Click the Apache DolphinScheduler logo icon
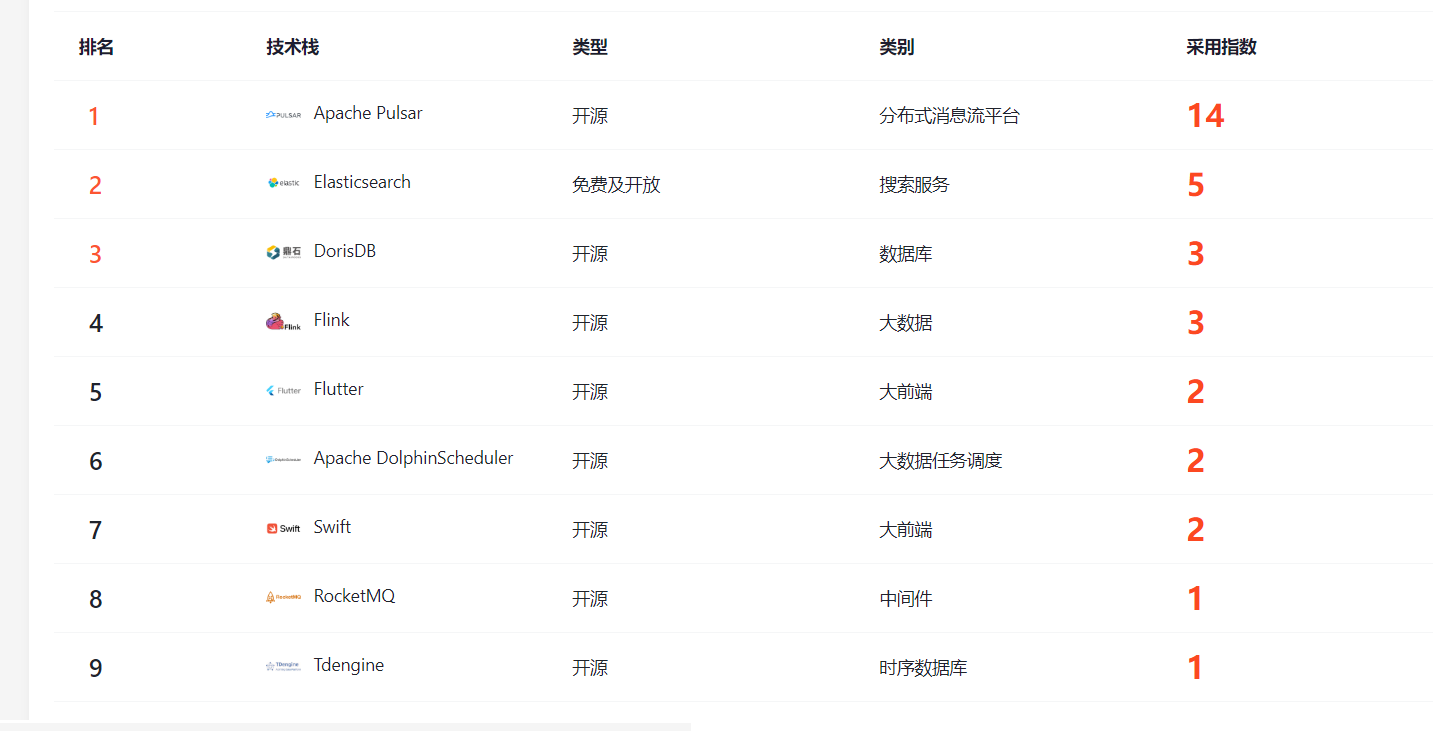 click(x=283, y=459)
